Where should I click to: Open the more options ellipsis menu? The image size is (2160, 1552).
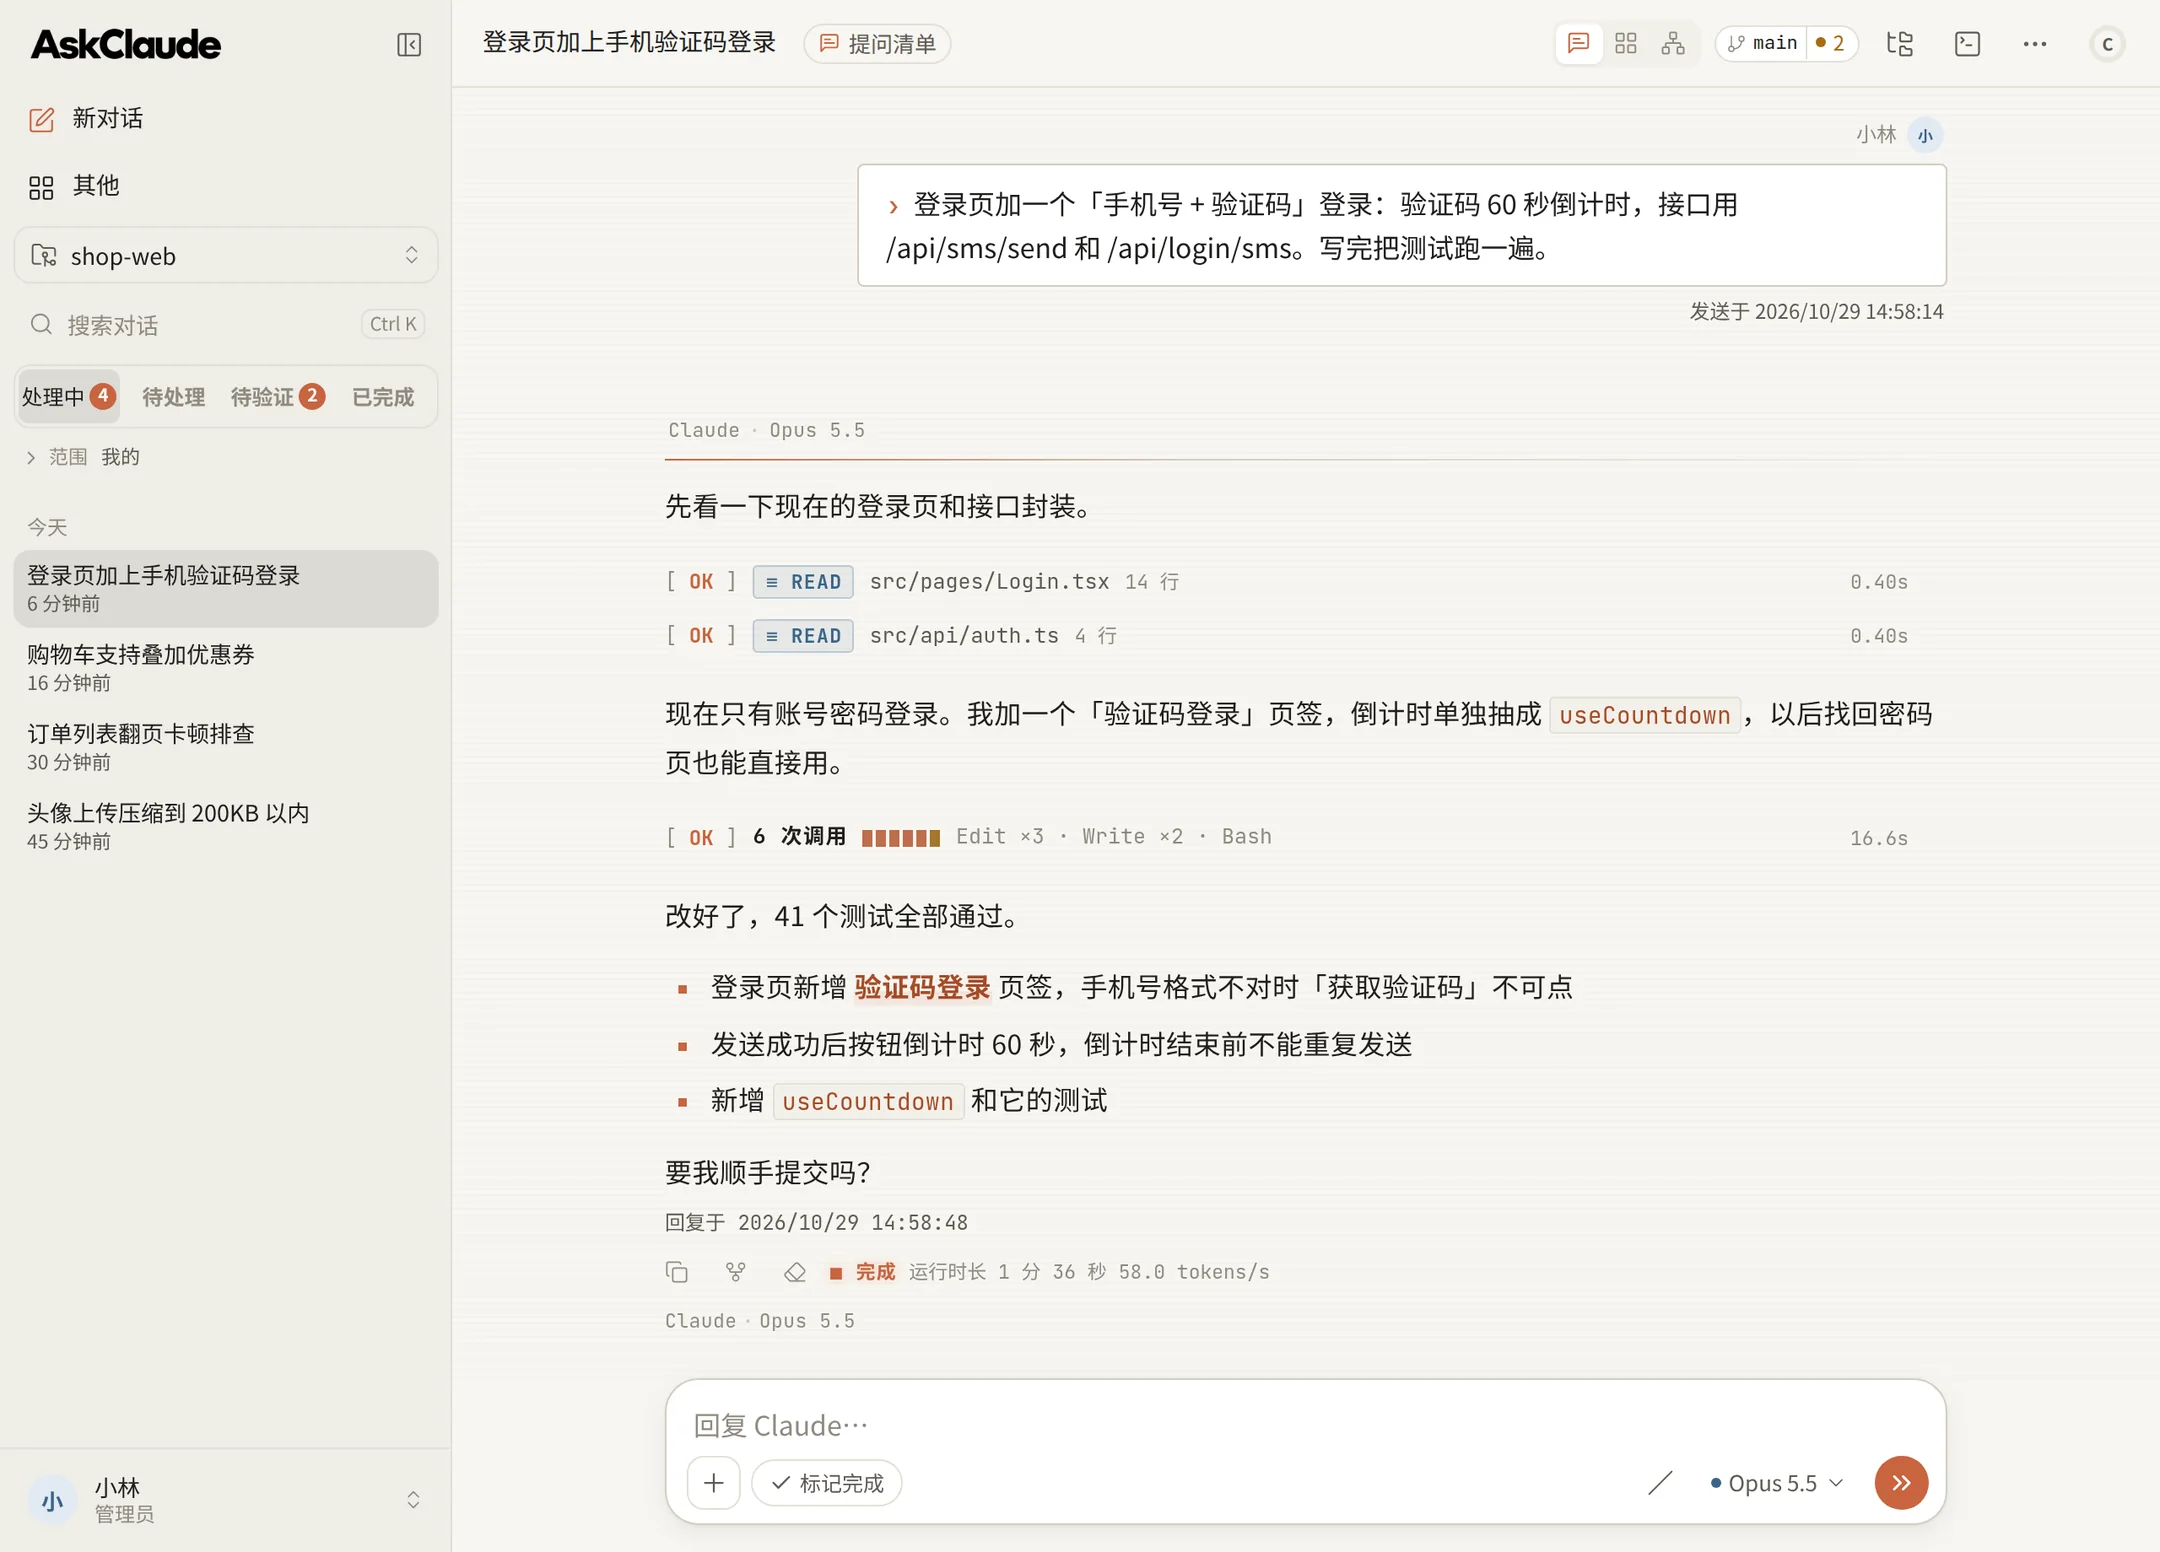2035,44
